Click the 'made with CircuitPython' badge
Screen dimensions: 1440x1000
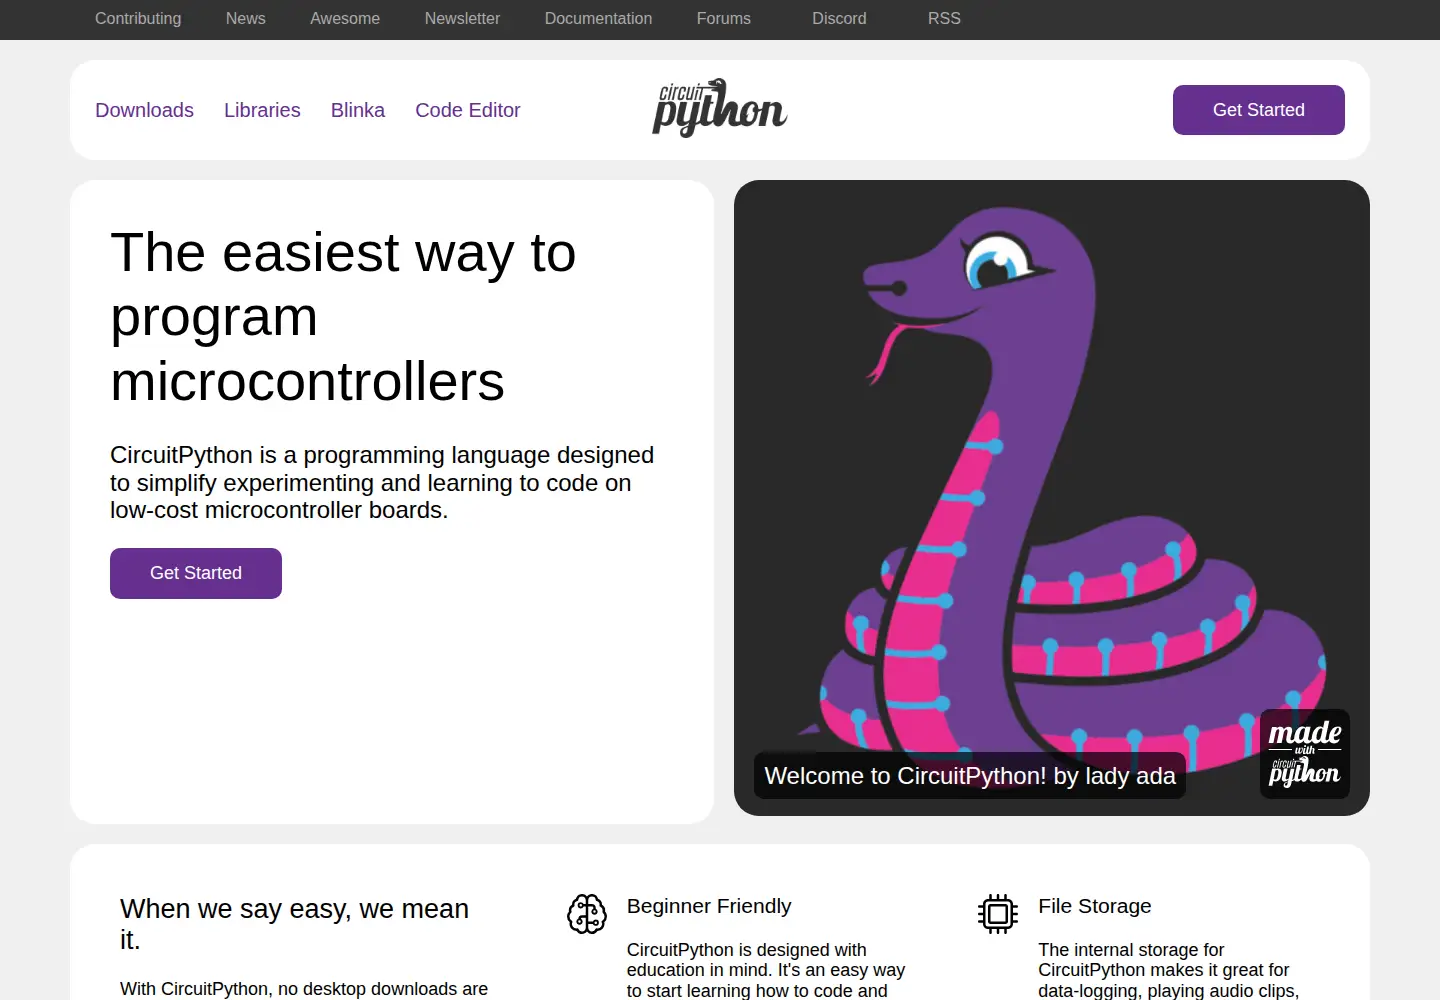point(1305,754)
